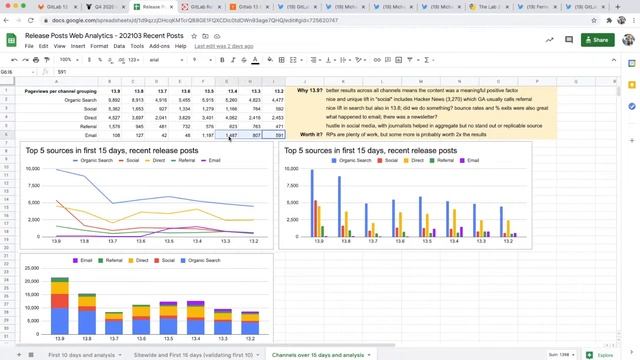
Task: Format as percent
Action: click(x=100, y=60)
